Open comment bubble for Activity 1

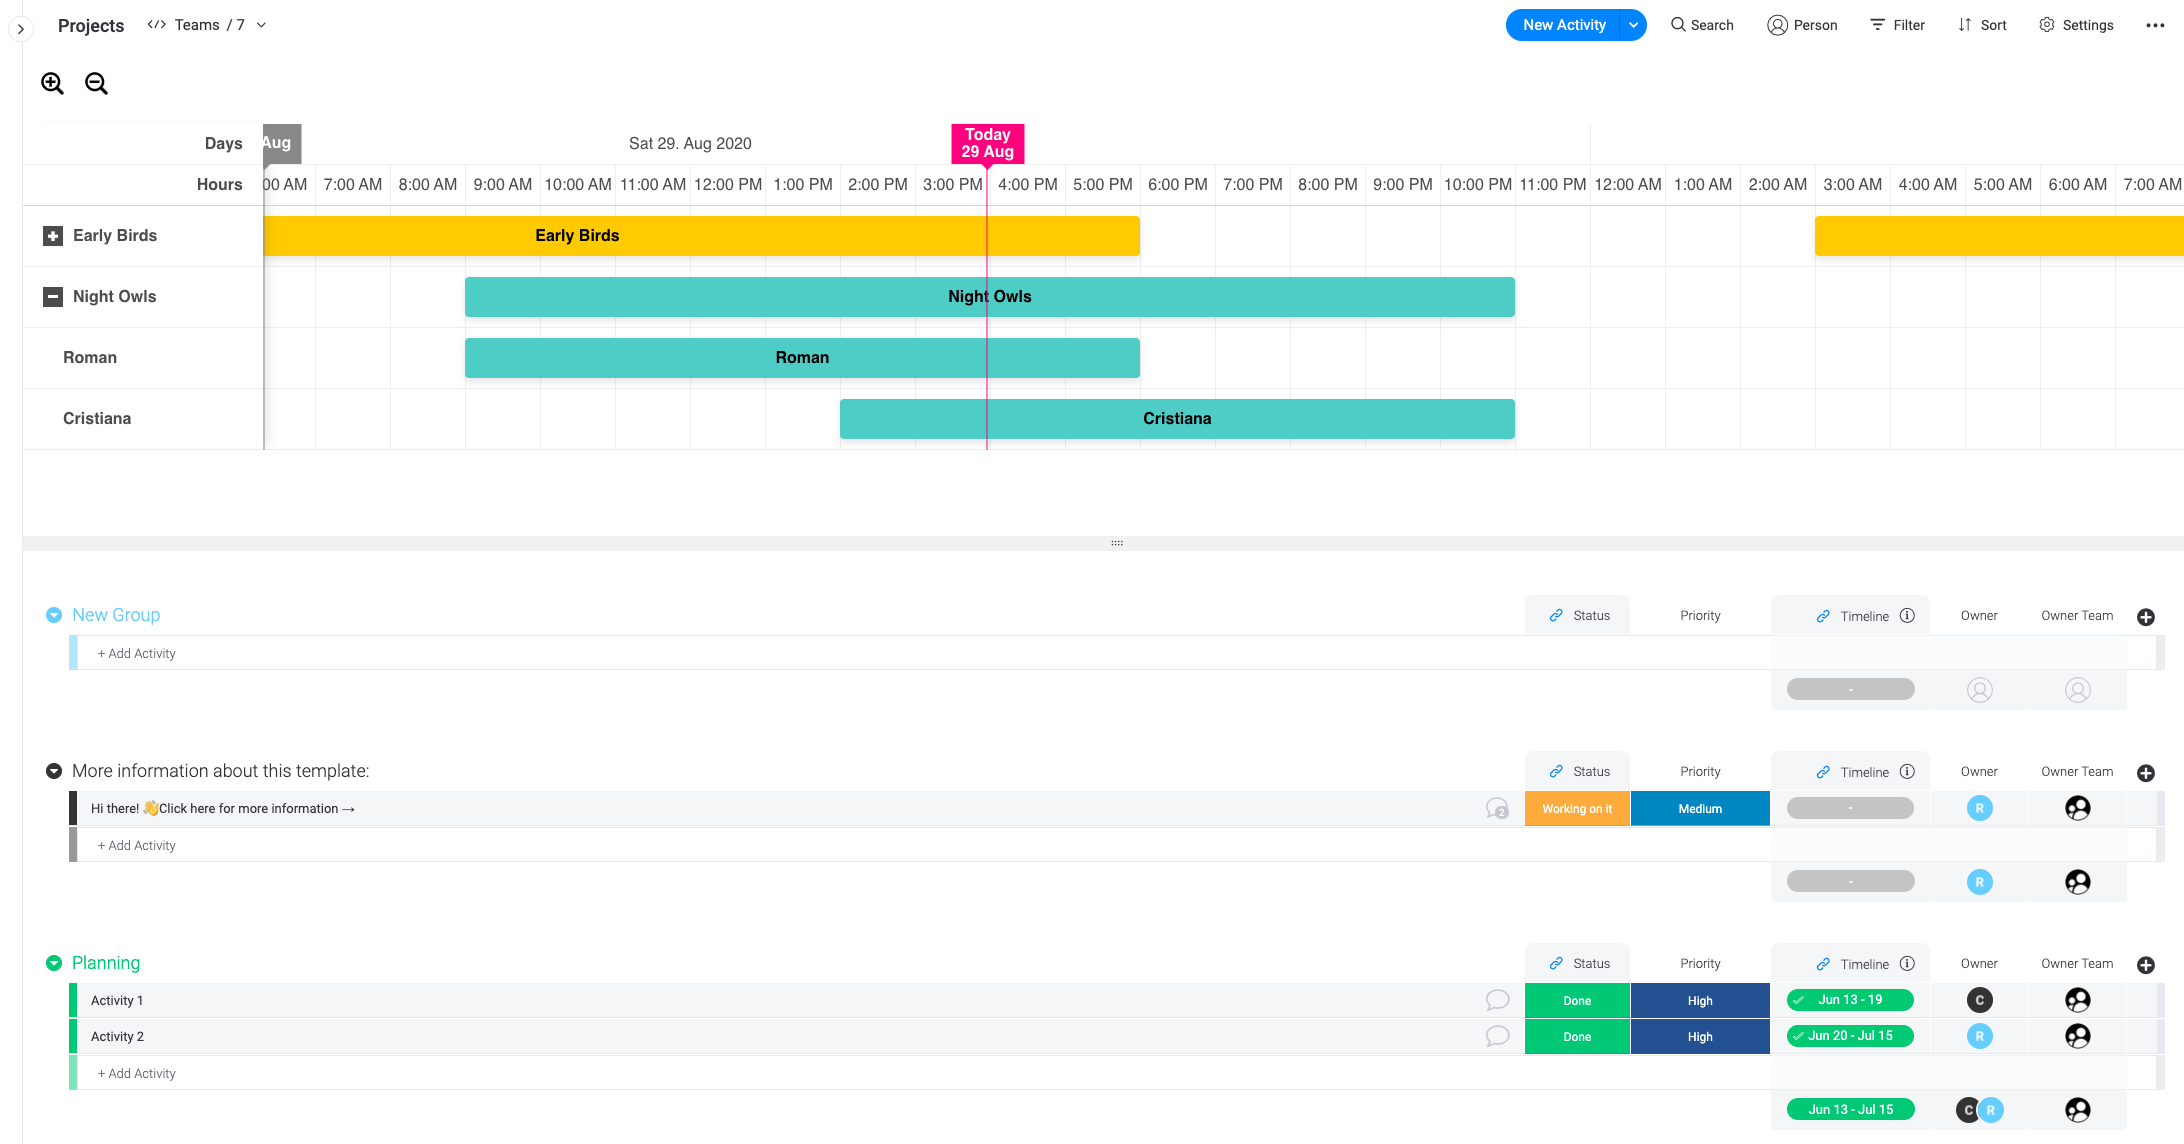click(1497, 1000)
